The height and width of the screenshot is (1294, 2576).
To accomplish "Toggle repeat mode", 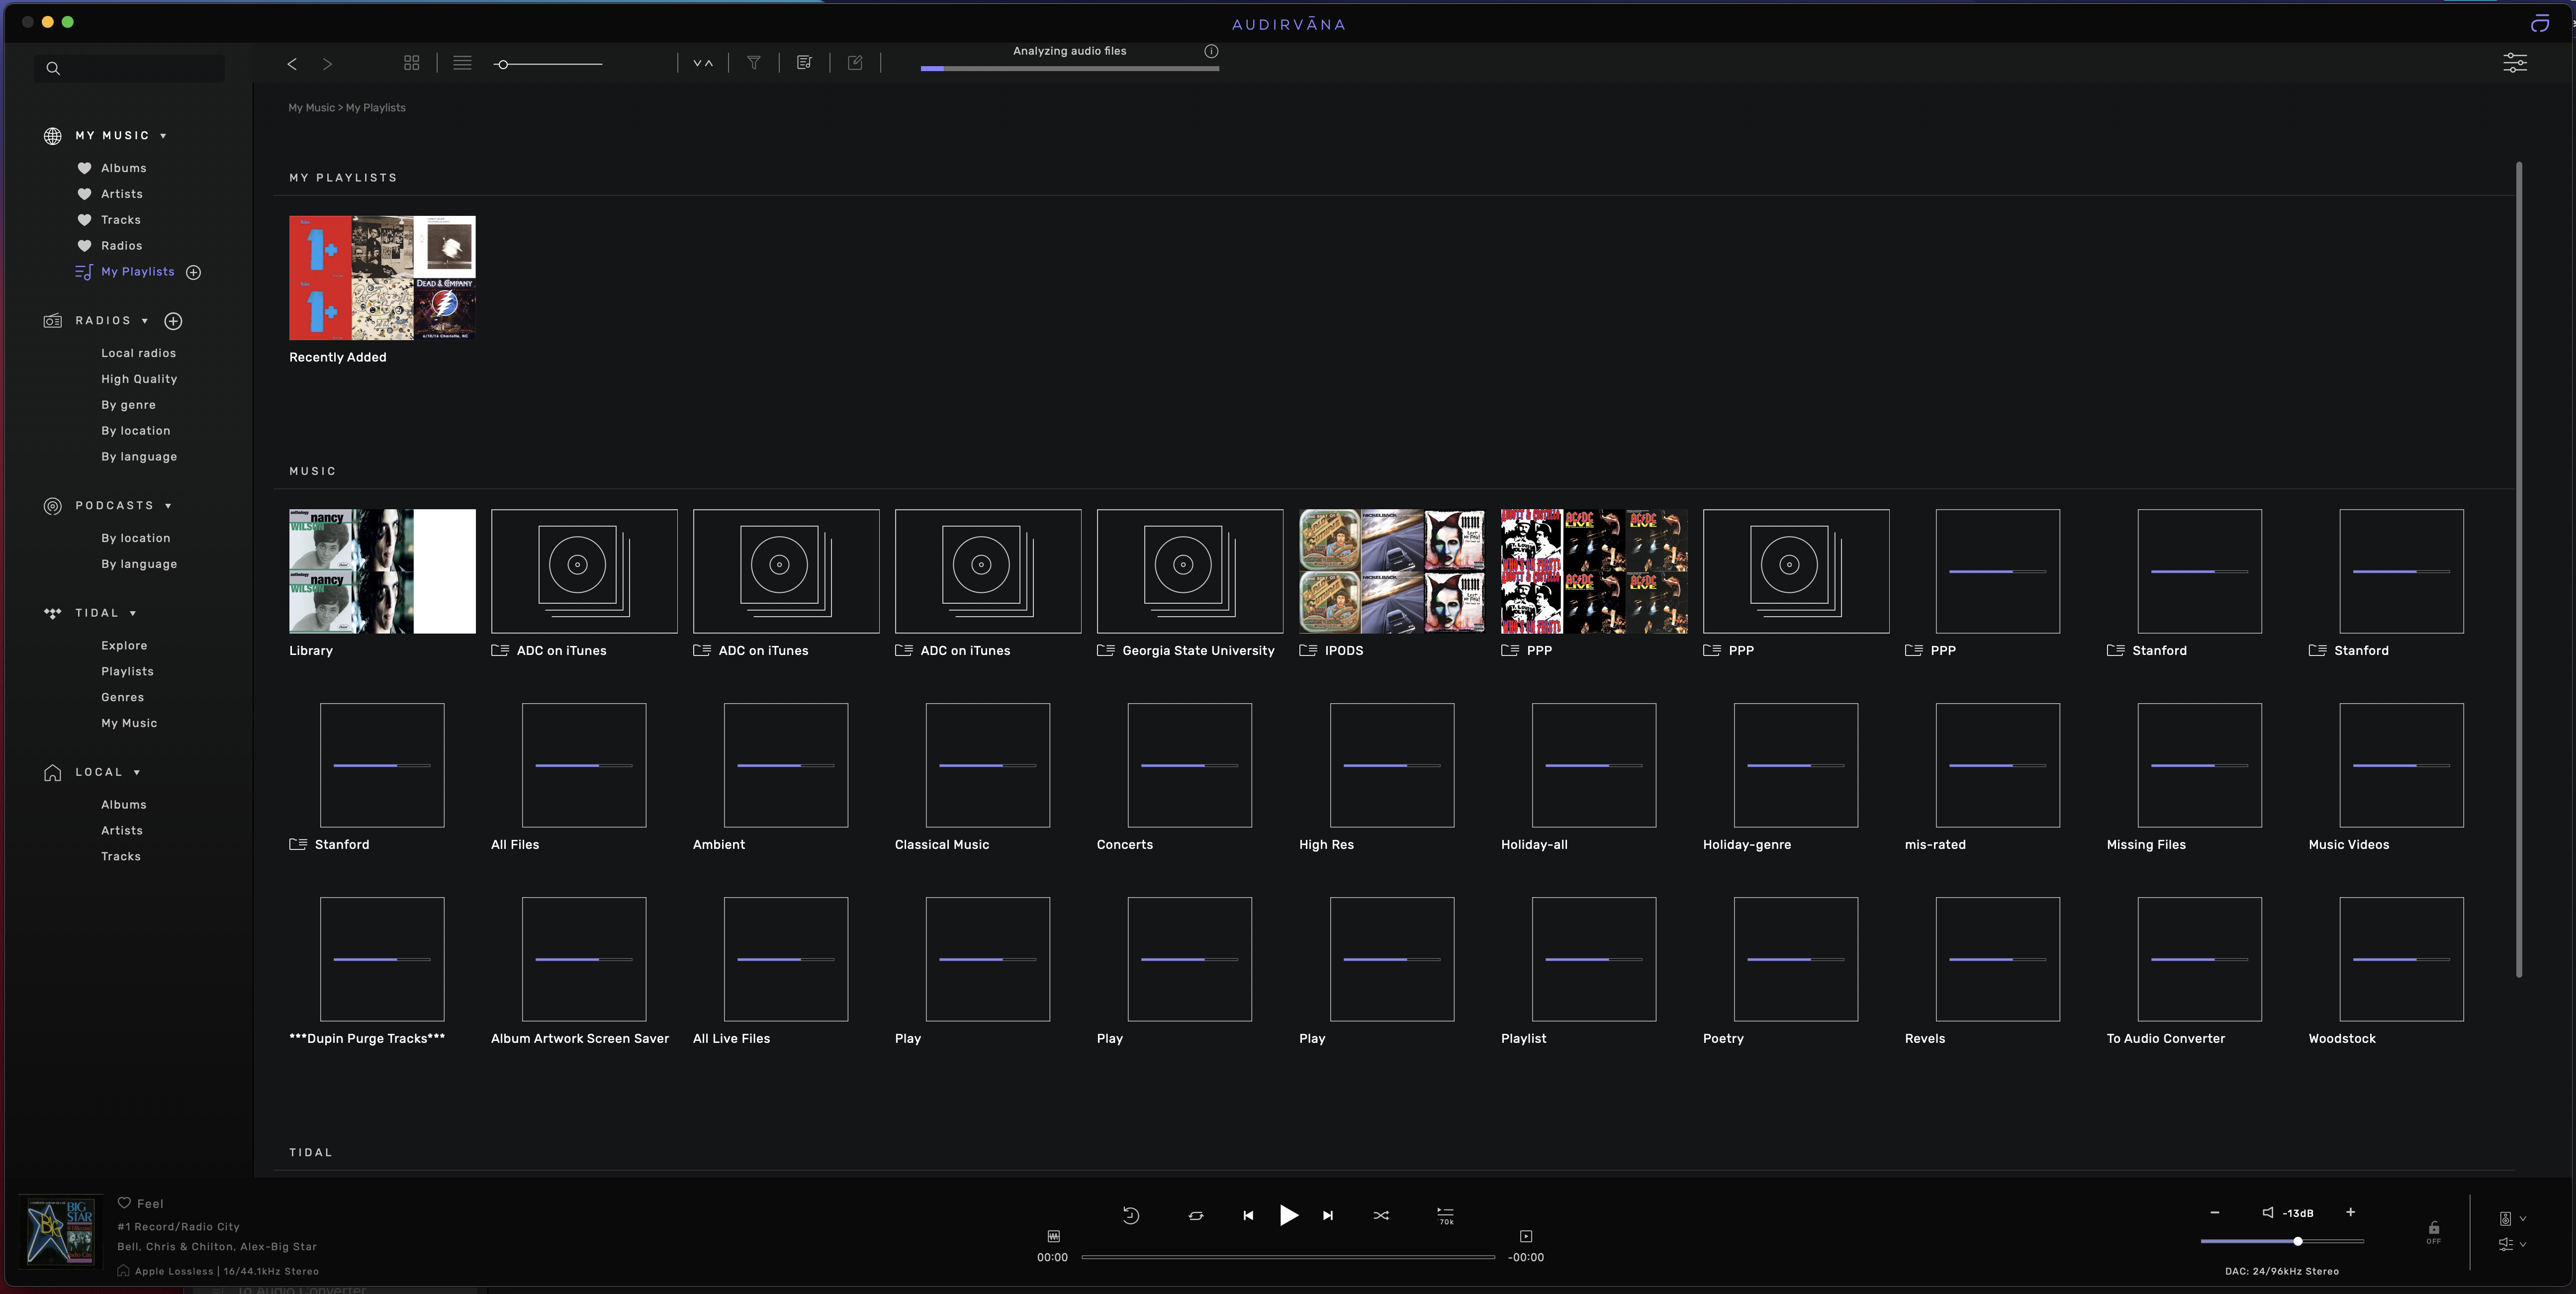I will (x=1196, y=1215).
